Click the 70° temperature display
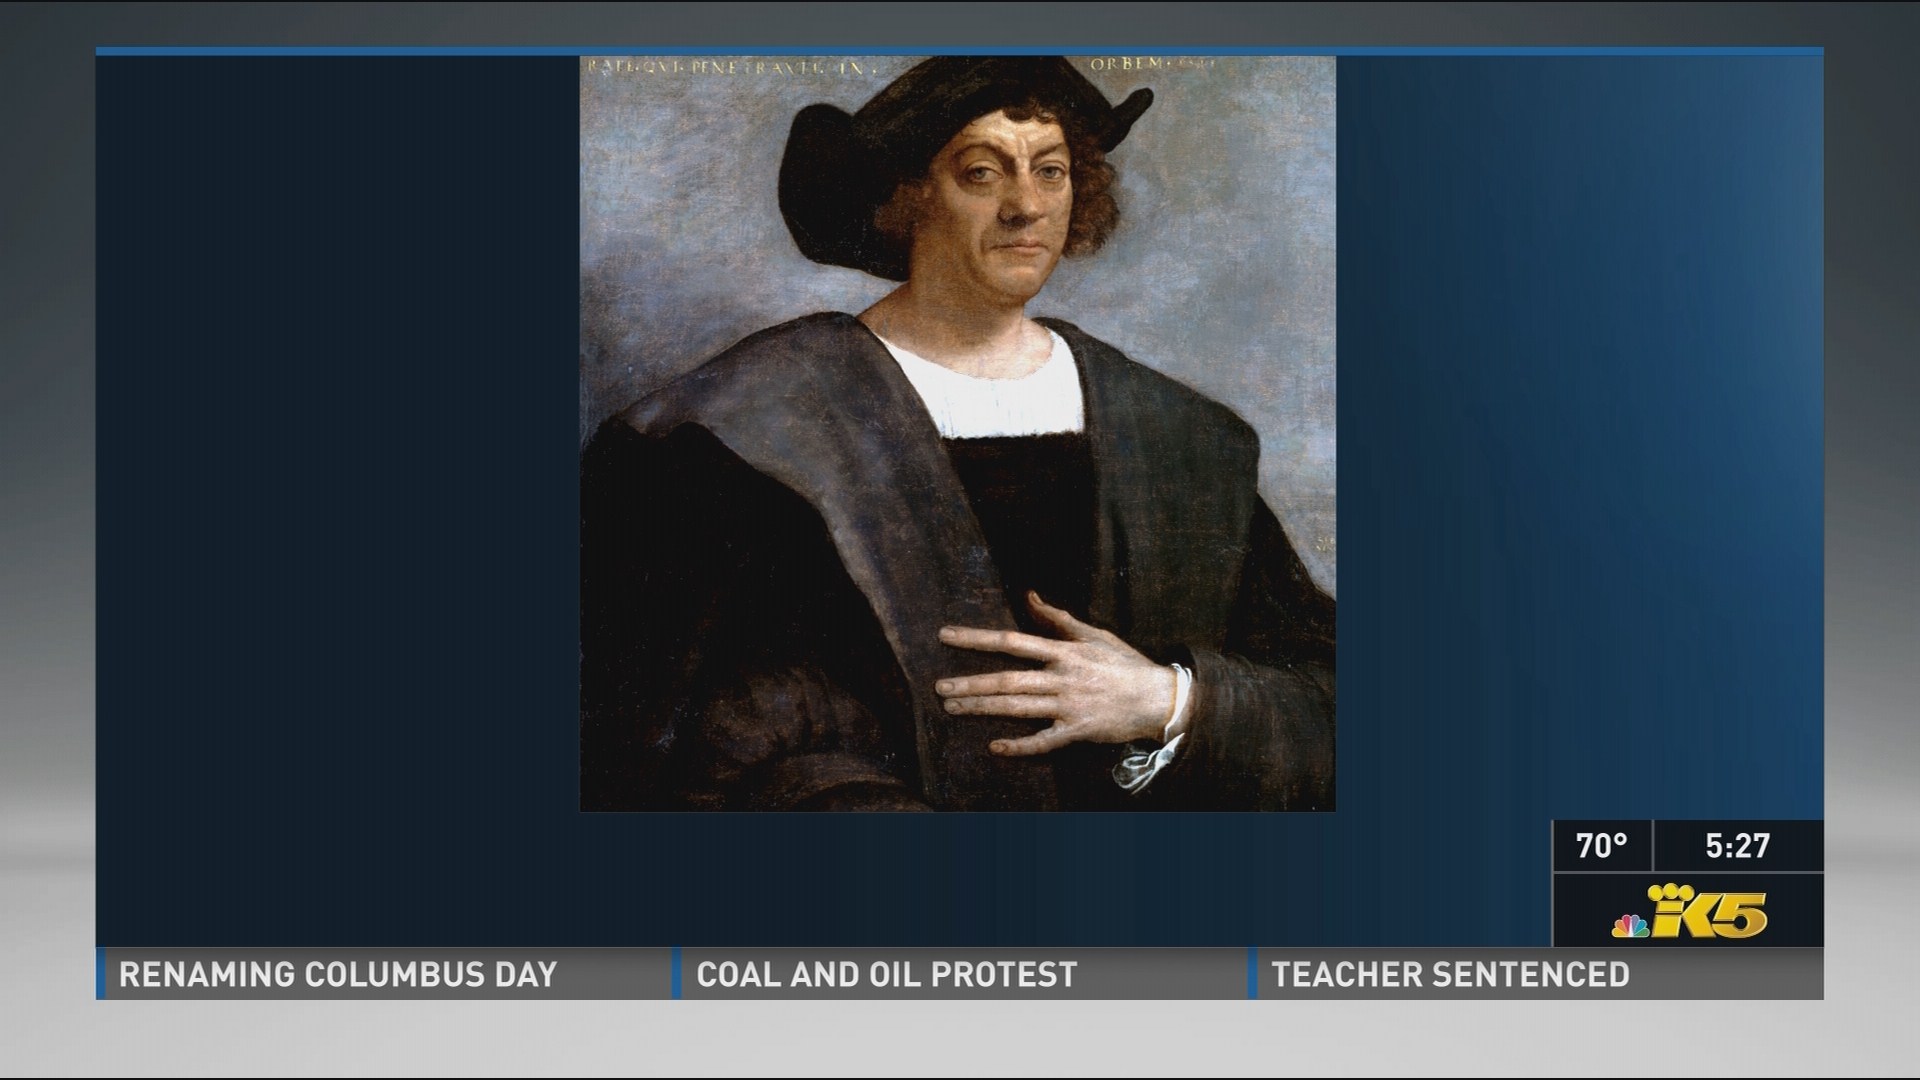The height and width of the screenshot is (1080, 1920). (x=1600, y=845)
